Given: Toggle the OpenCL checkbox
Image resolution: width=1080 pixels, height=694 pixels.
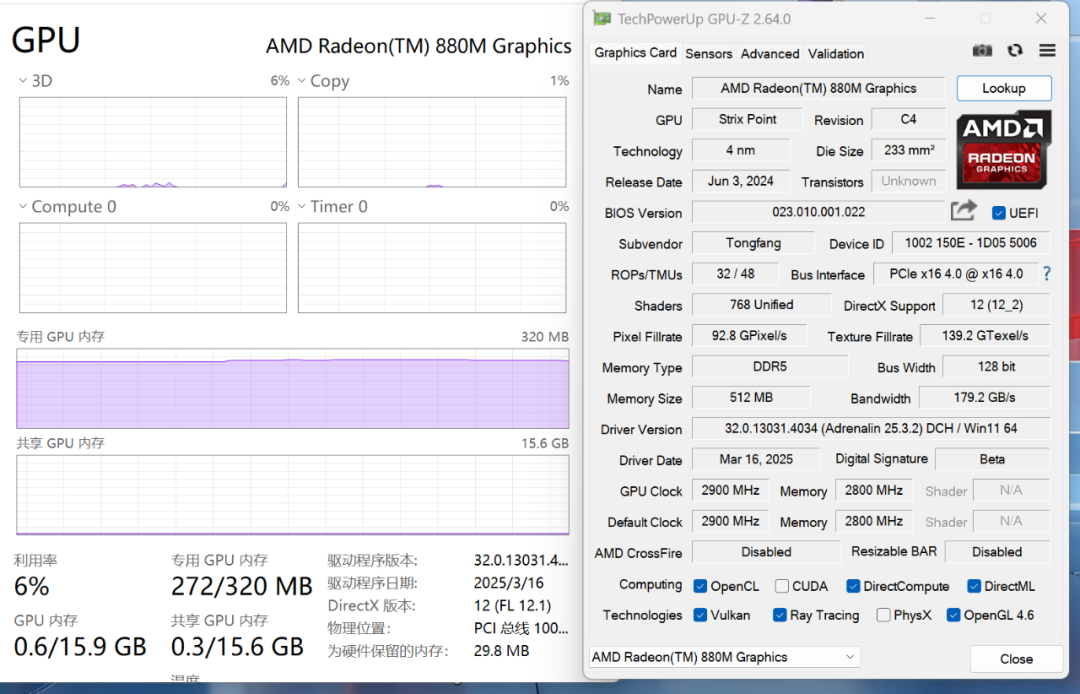Looking at the screenshot, I should pos(700,586).
